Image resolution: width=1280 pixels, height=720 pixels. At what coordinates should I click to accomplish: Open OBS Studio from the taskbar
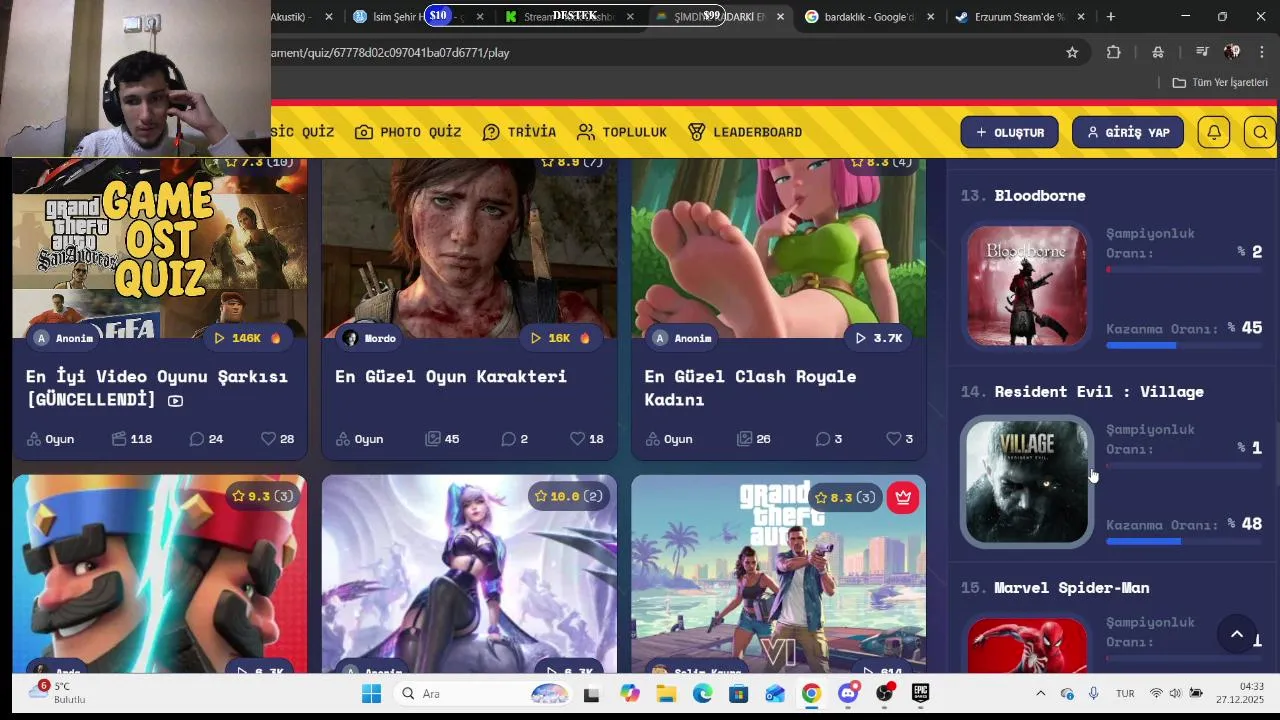tap(884, 693)
